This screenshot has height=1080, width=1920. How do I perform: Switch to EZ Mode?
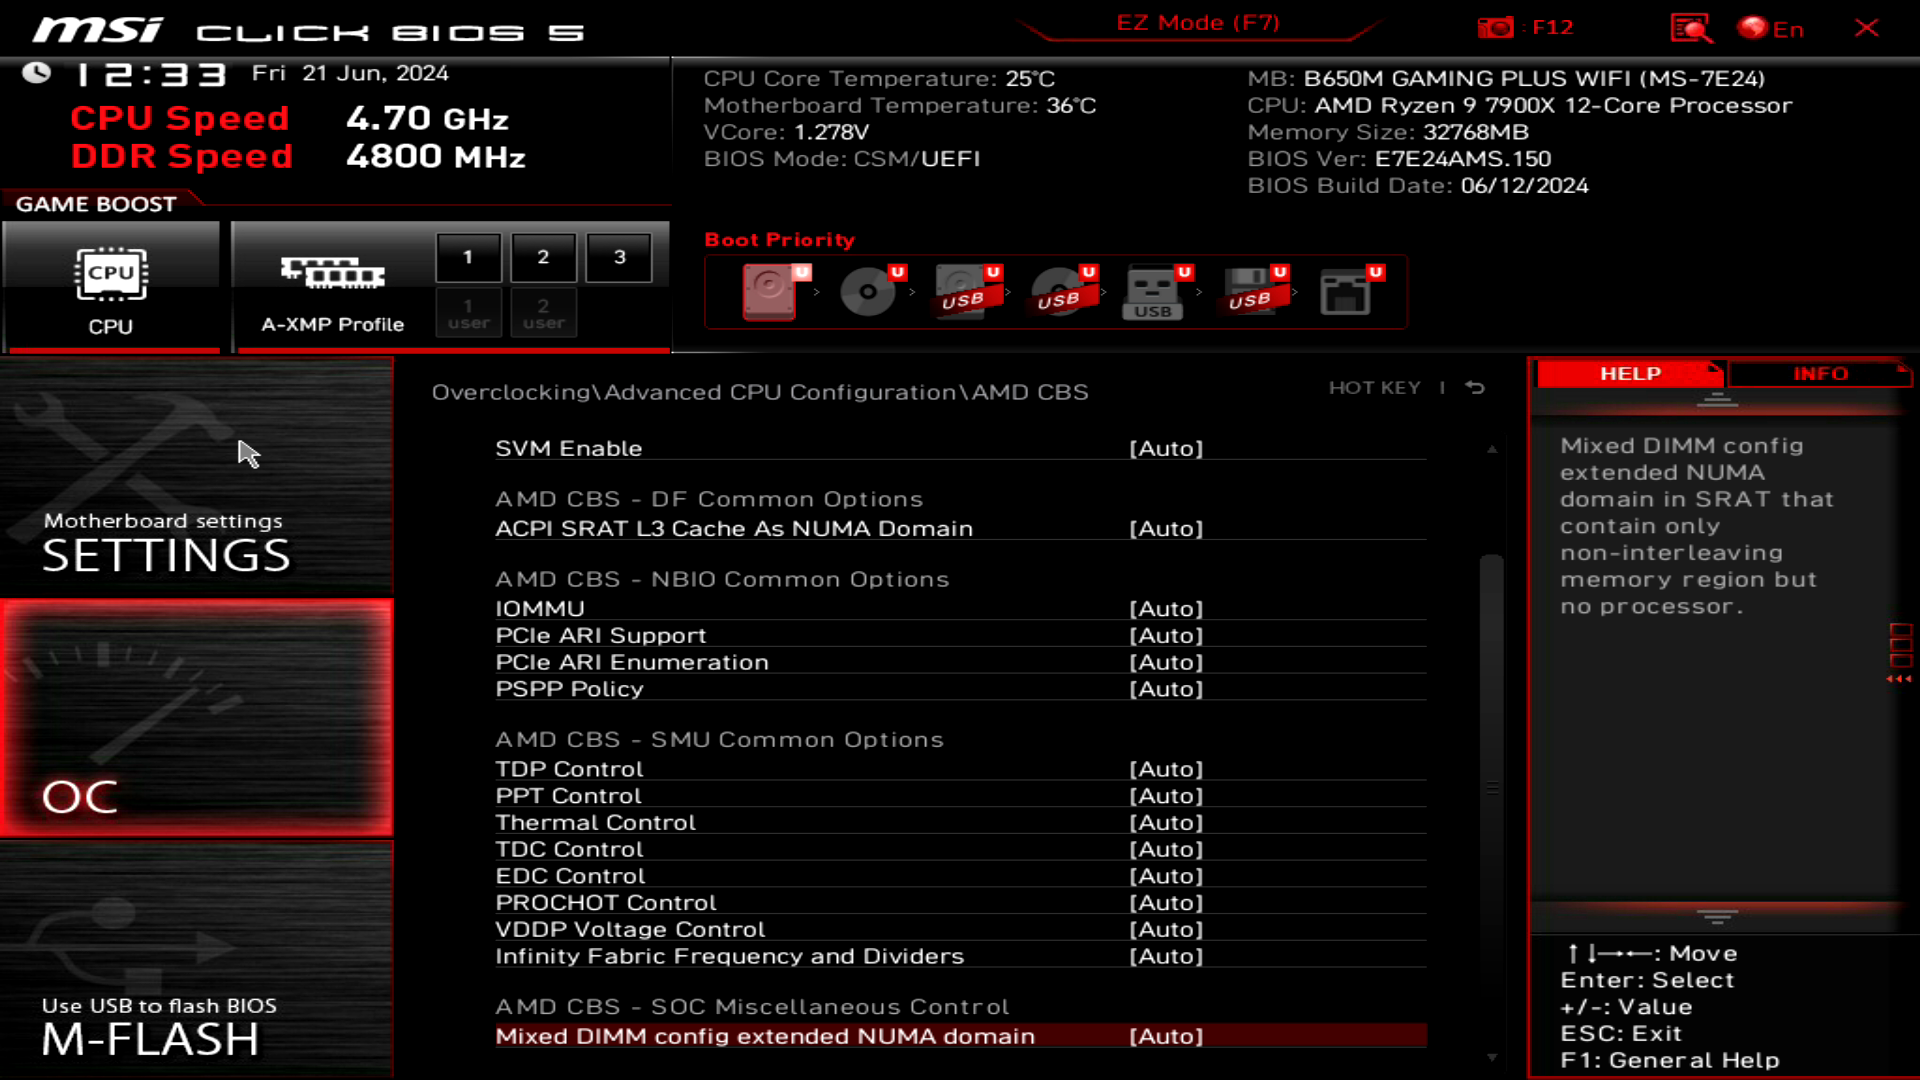[x=1196, y=22]
